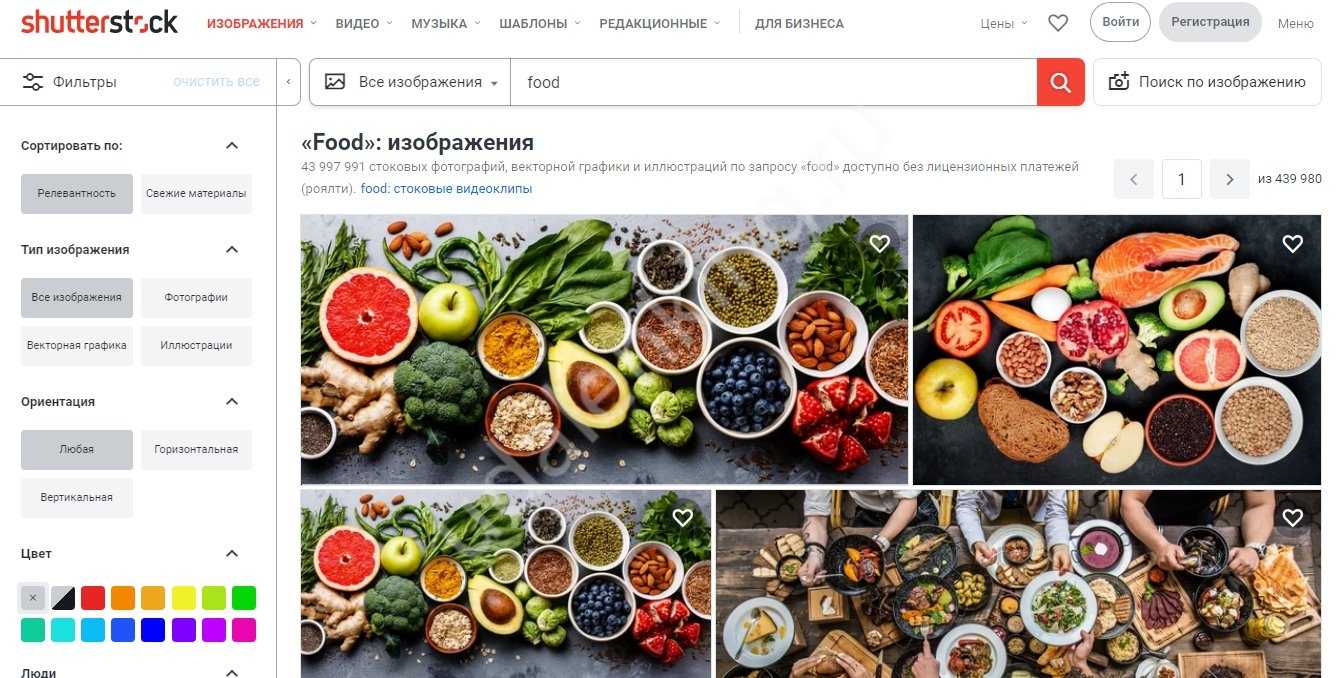
Task: Go to next results page arrow
Action: 1229,179
